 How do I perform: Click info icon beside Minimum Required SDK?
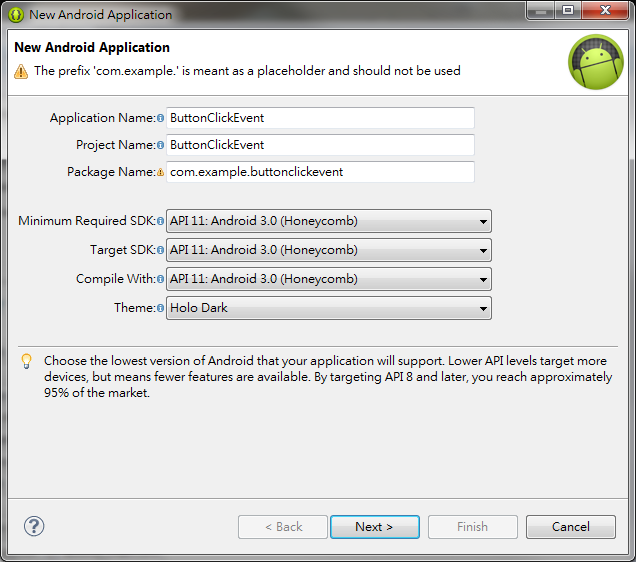tap(161, 221)
